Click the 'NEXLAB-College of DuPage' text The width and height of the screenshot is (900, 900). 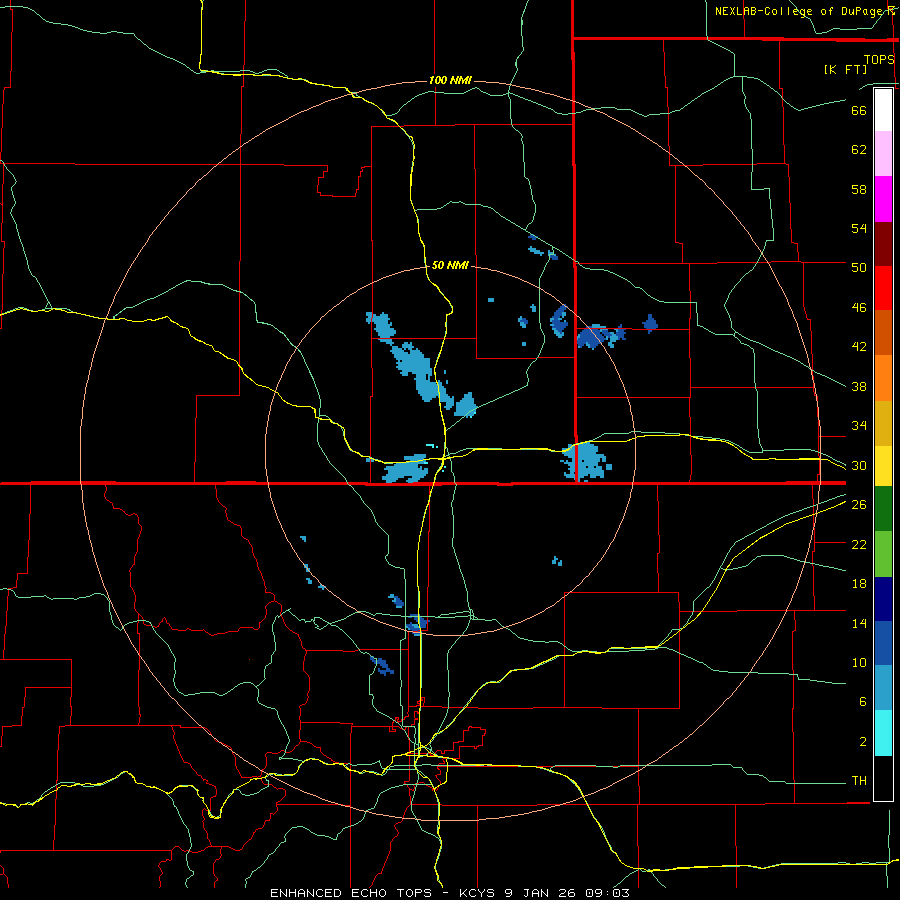point(798,11)
